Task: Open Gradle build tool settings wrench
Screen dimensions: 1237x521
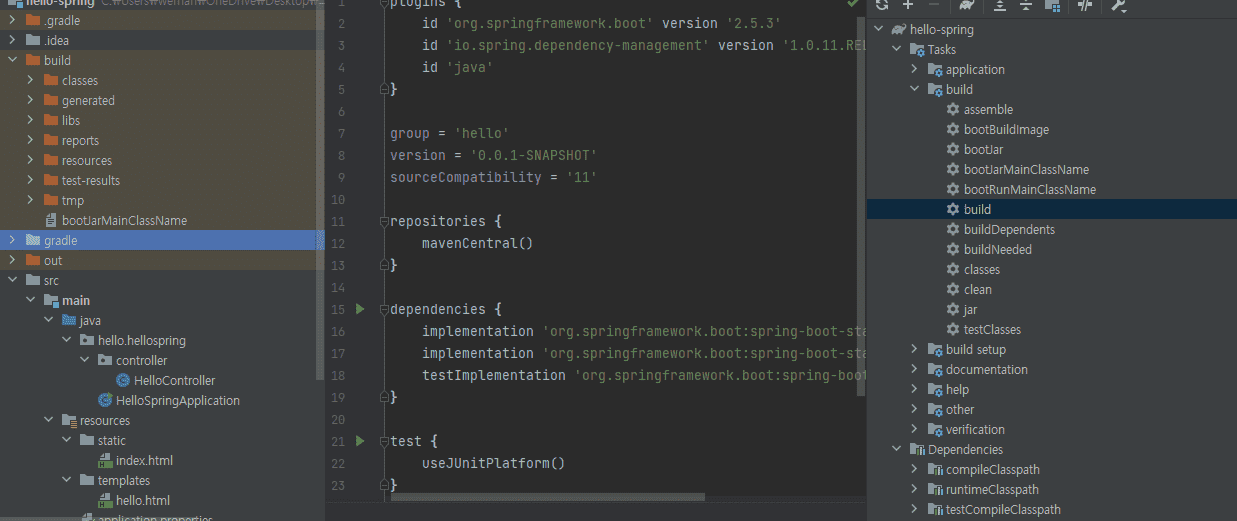Action: 1118,5
